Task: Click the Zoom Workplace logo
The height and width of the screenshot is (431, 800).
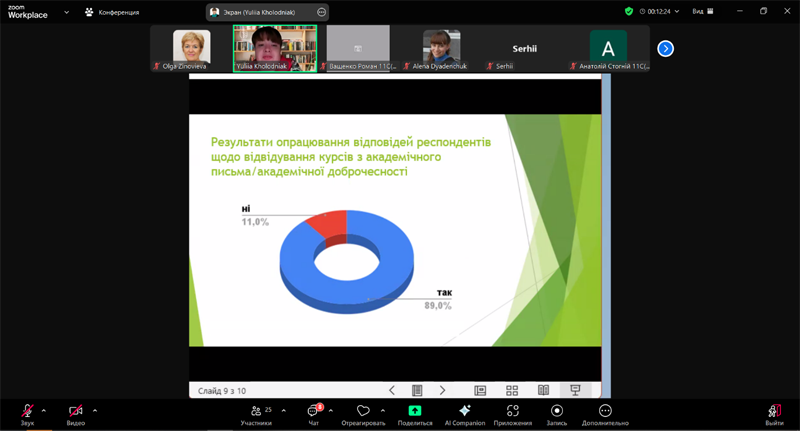Action: (28, 12)
